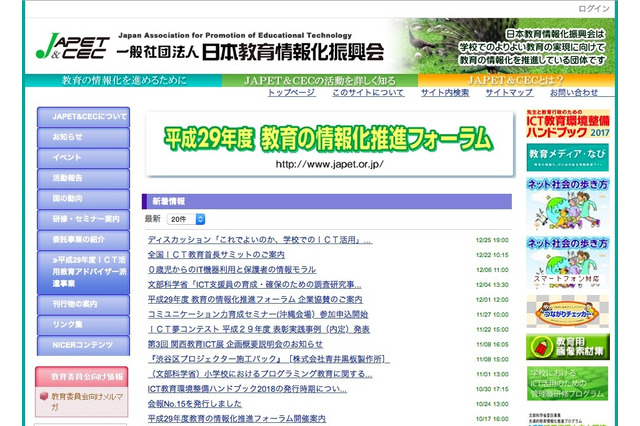Screen dimensions: 640x426
Task: Select the 教育の情報化を進めるために tab
Action: click(x=124, y=80)
